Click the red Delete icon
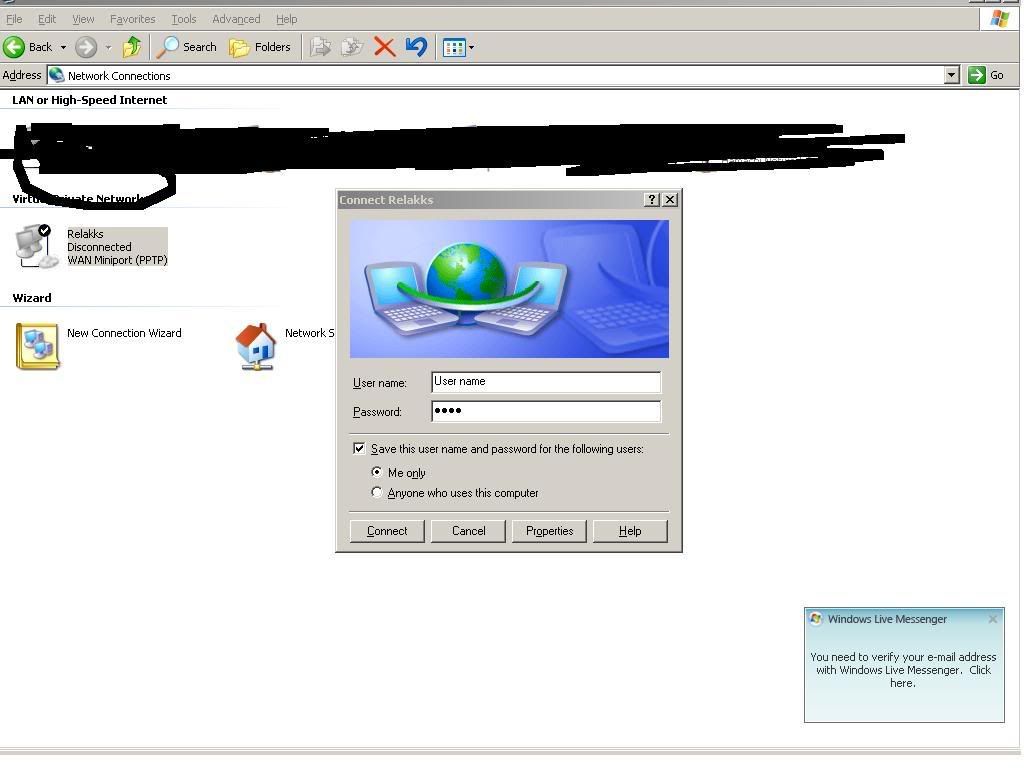The image size is (1024, 768). (384, 47)
